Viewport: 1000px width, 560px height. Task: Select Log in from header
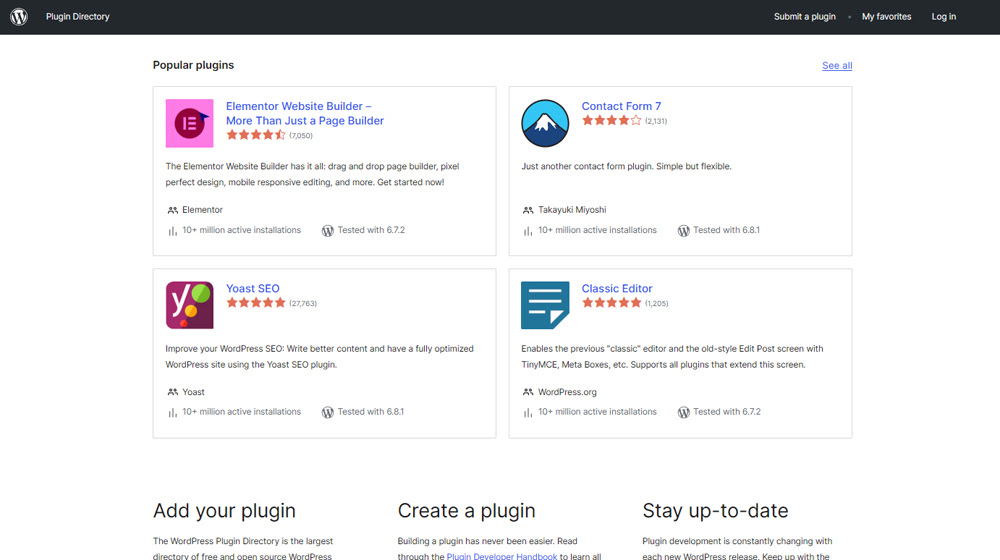coord(944,17)
